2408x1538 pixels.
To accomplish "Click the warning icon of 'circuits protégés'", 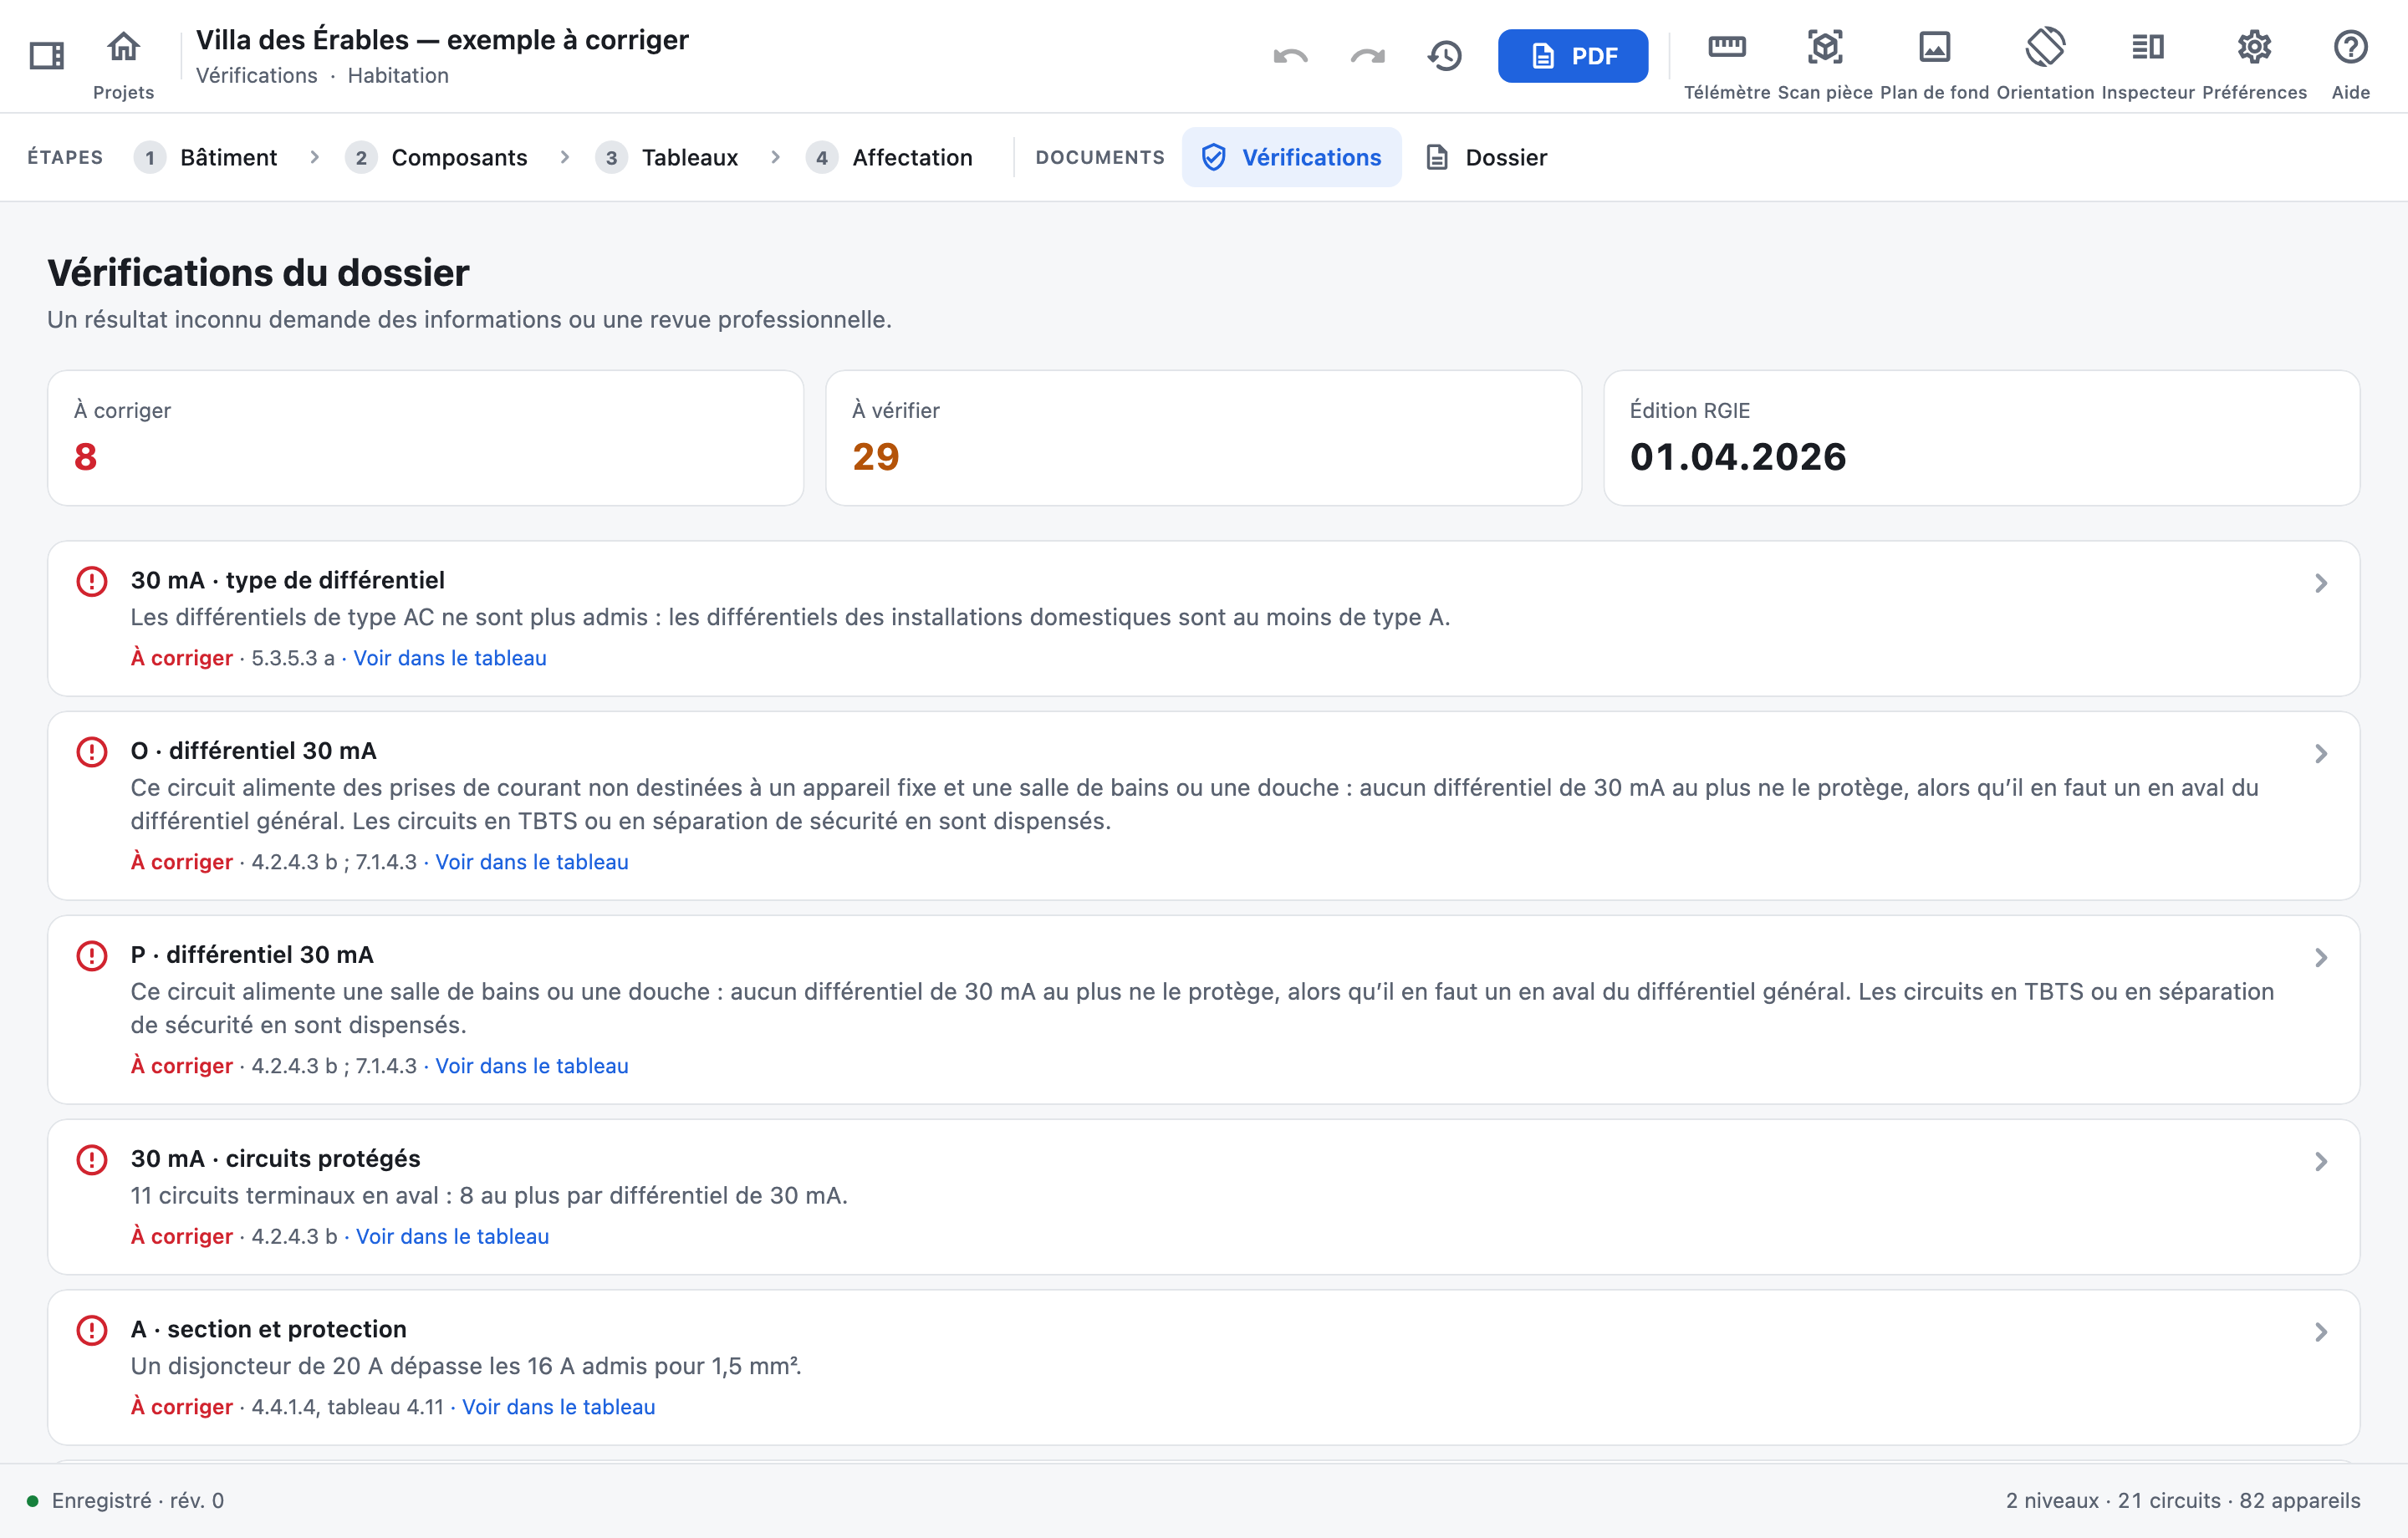I will pyautogui.click(x=92, y=1159).
